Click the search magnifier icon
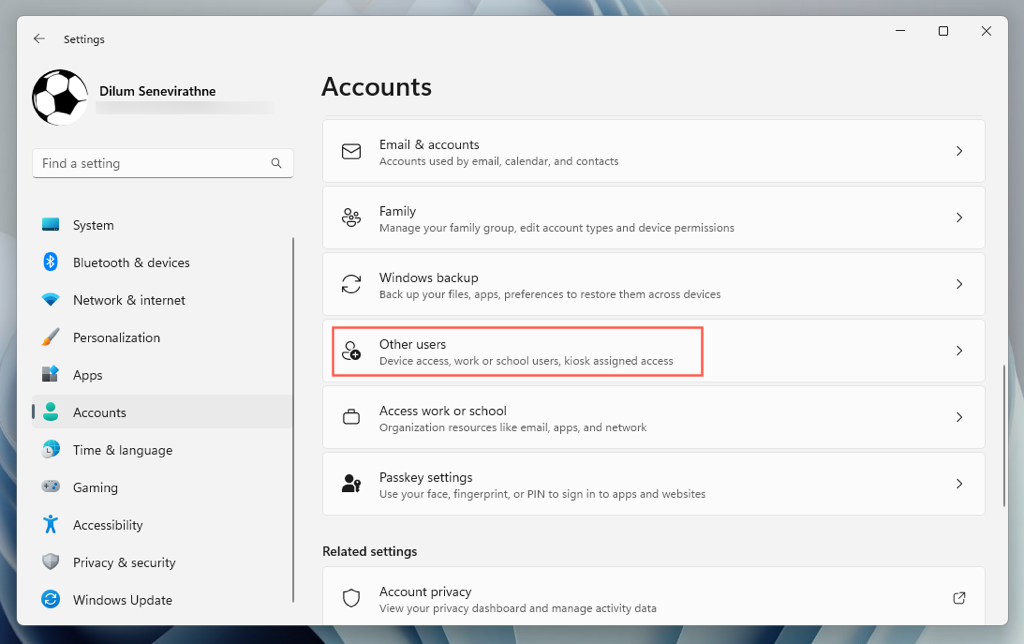The height and width of the screenshot is (644, 1024). point(276,163)
